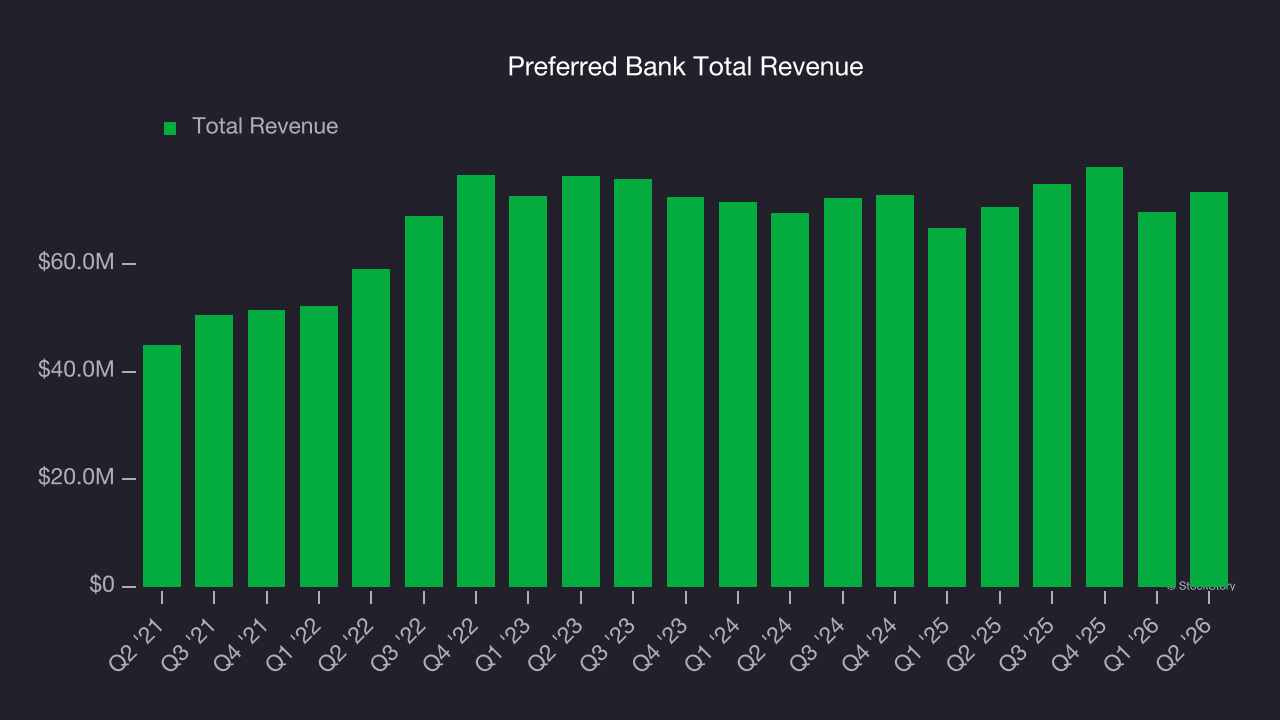Click the $20.0M axis label
Screen dimensions: 1280x720
(76, 478)
